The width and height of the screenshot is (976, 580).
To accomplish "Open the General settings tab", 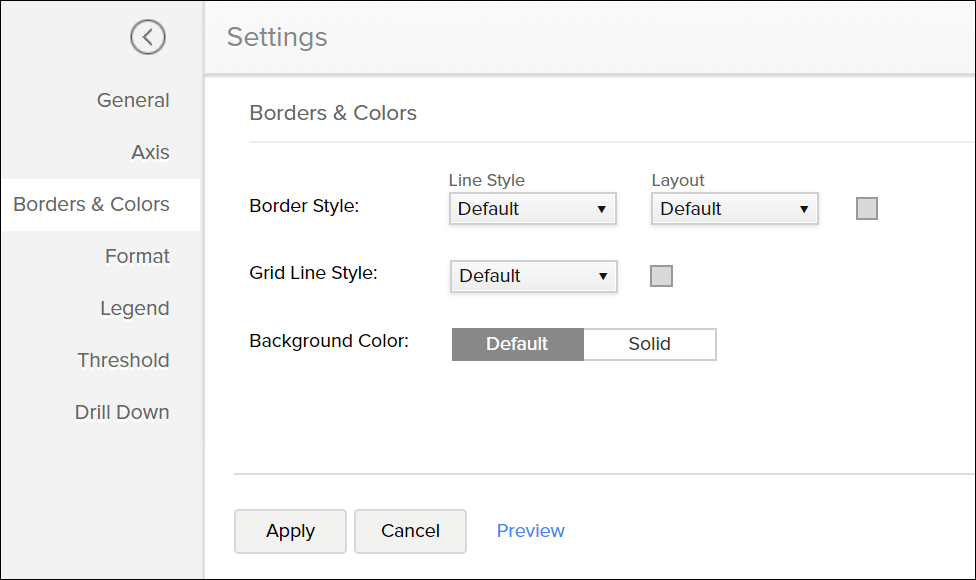I will (x=133, y=100).
